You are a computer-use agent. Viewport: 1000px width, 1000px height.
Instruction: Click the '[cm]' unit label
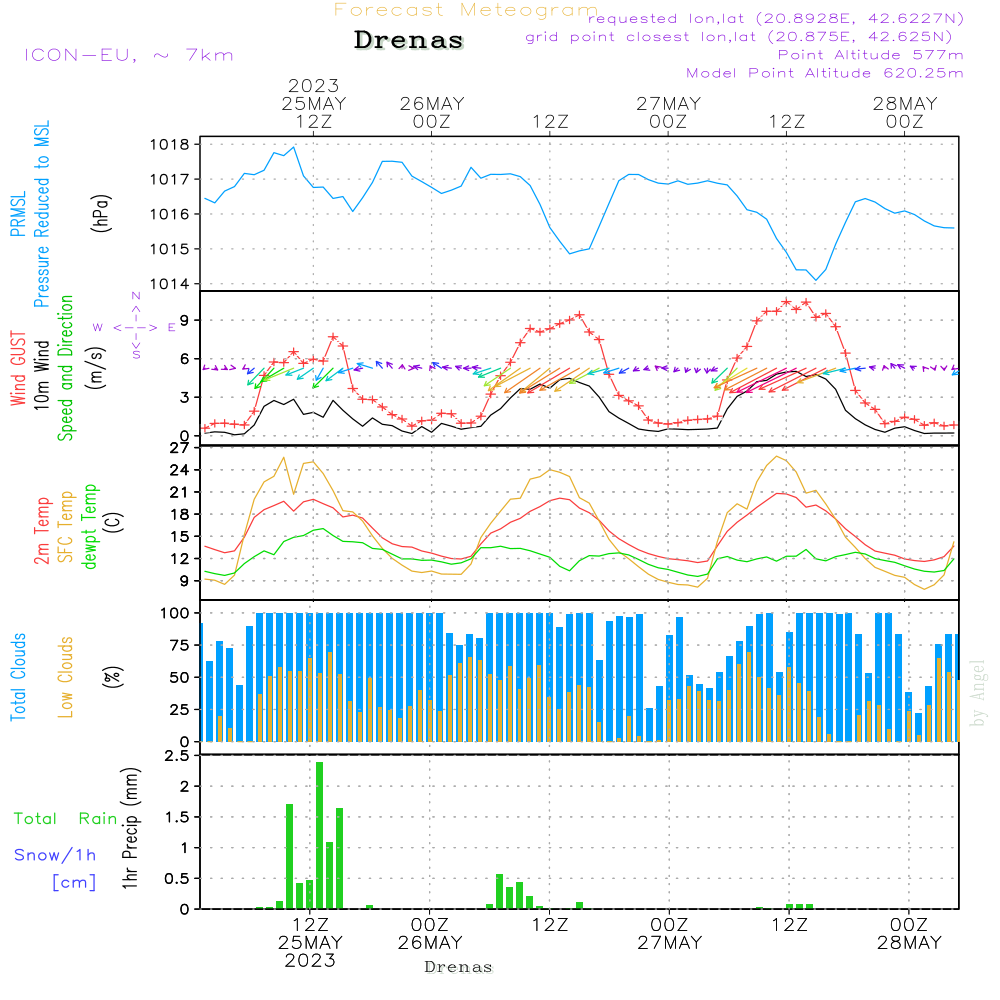click(x=74, y=882)
